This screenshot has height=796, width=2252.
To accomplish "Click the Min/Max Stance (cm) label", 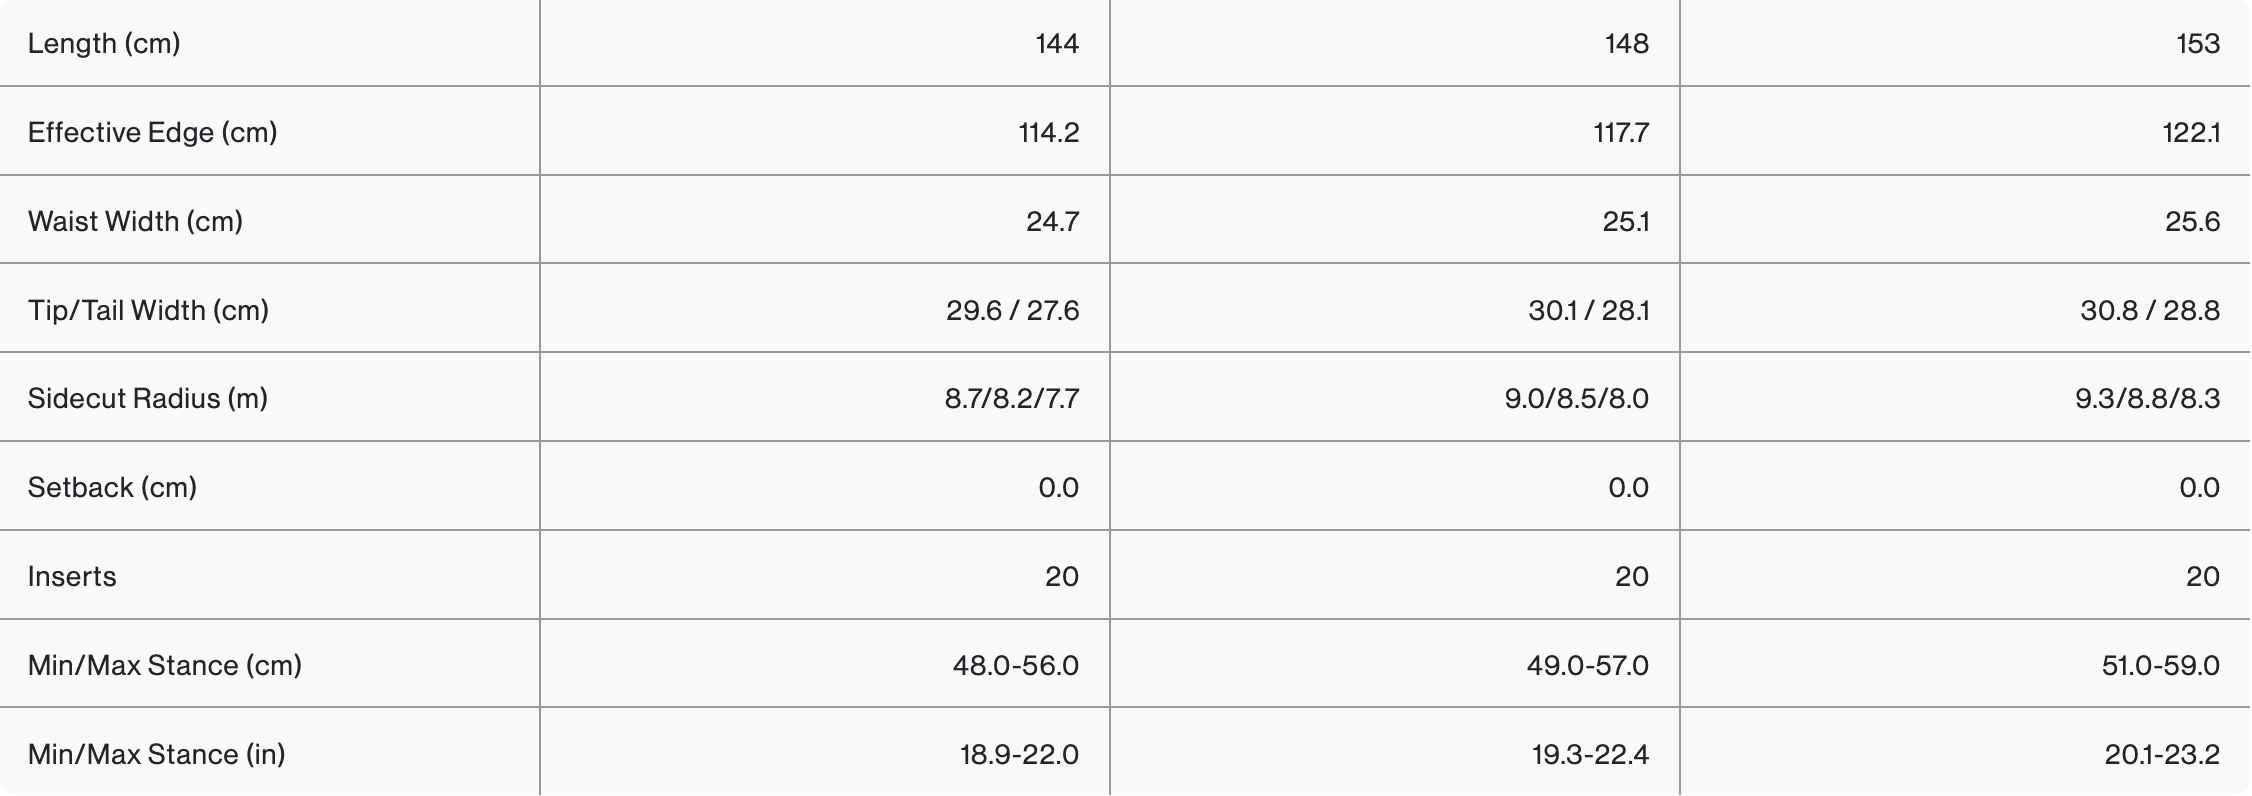I will (x=165, y=666).
